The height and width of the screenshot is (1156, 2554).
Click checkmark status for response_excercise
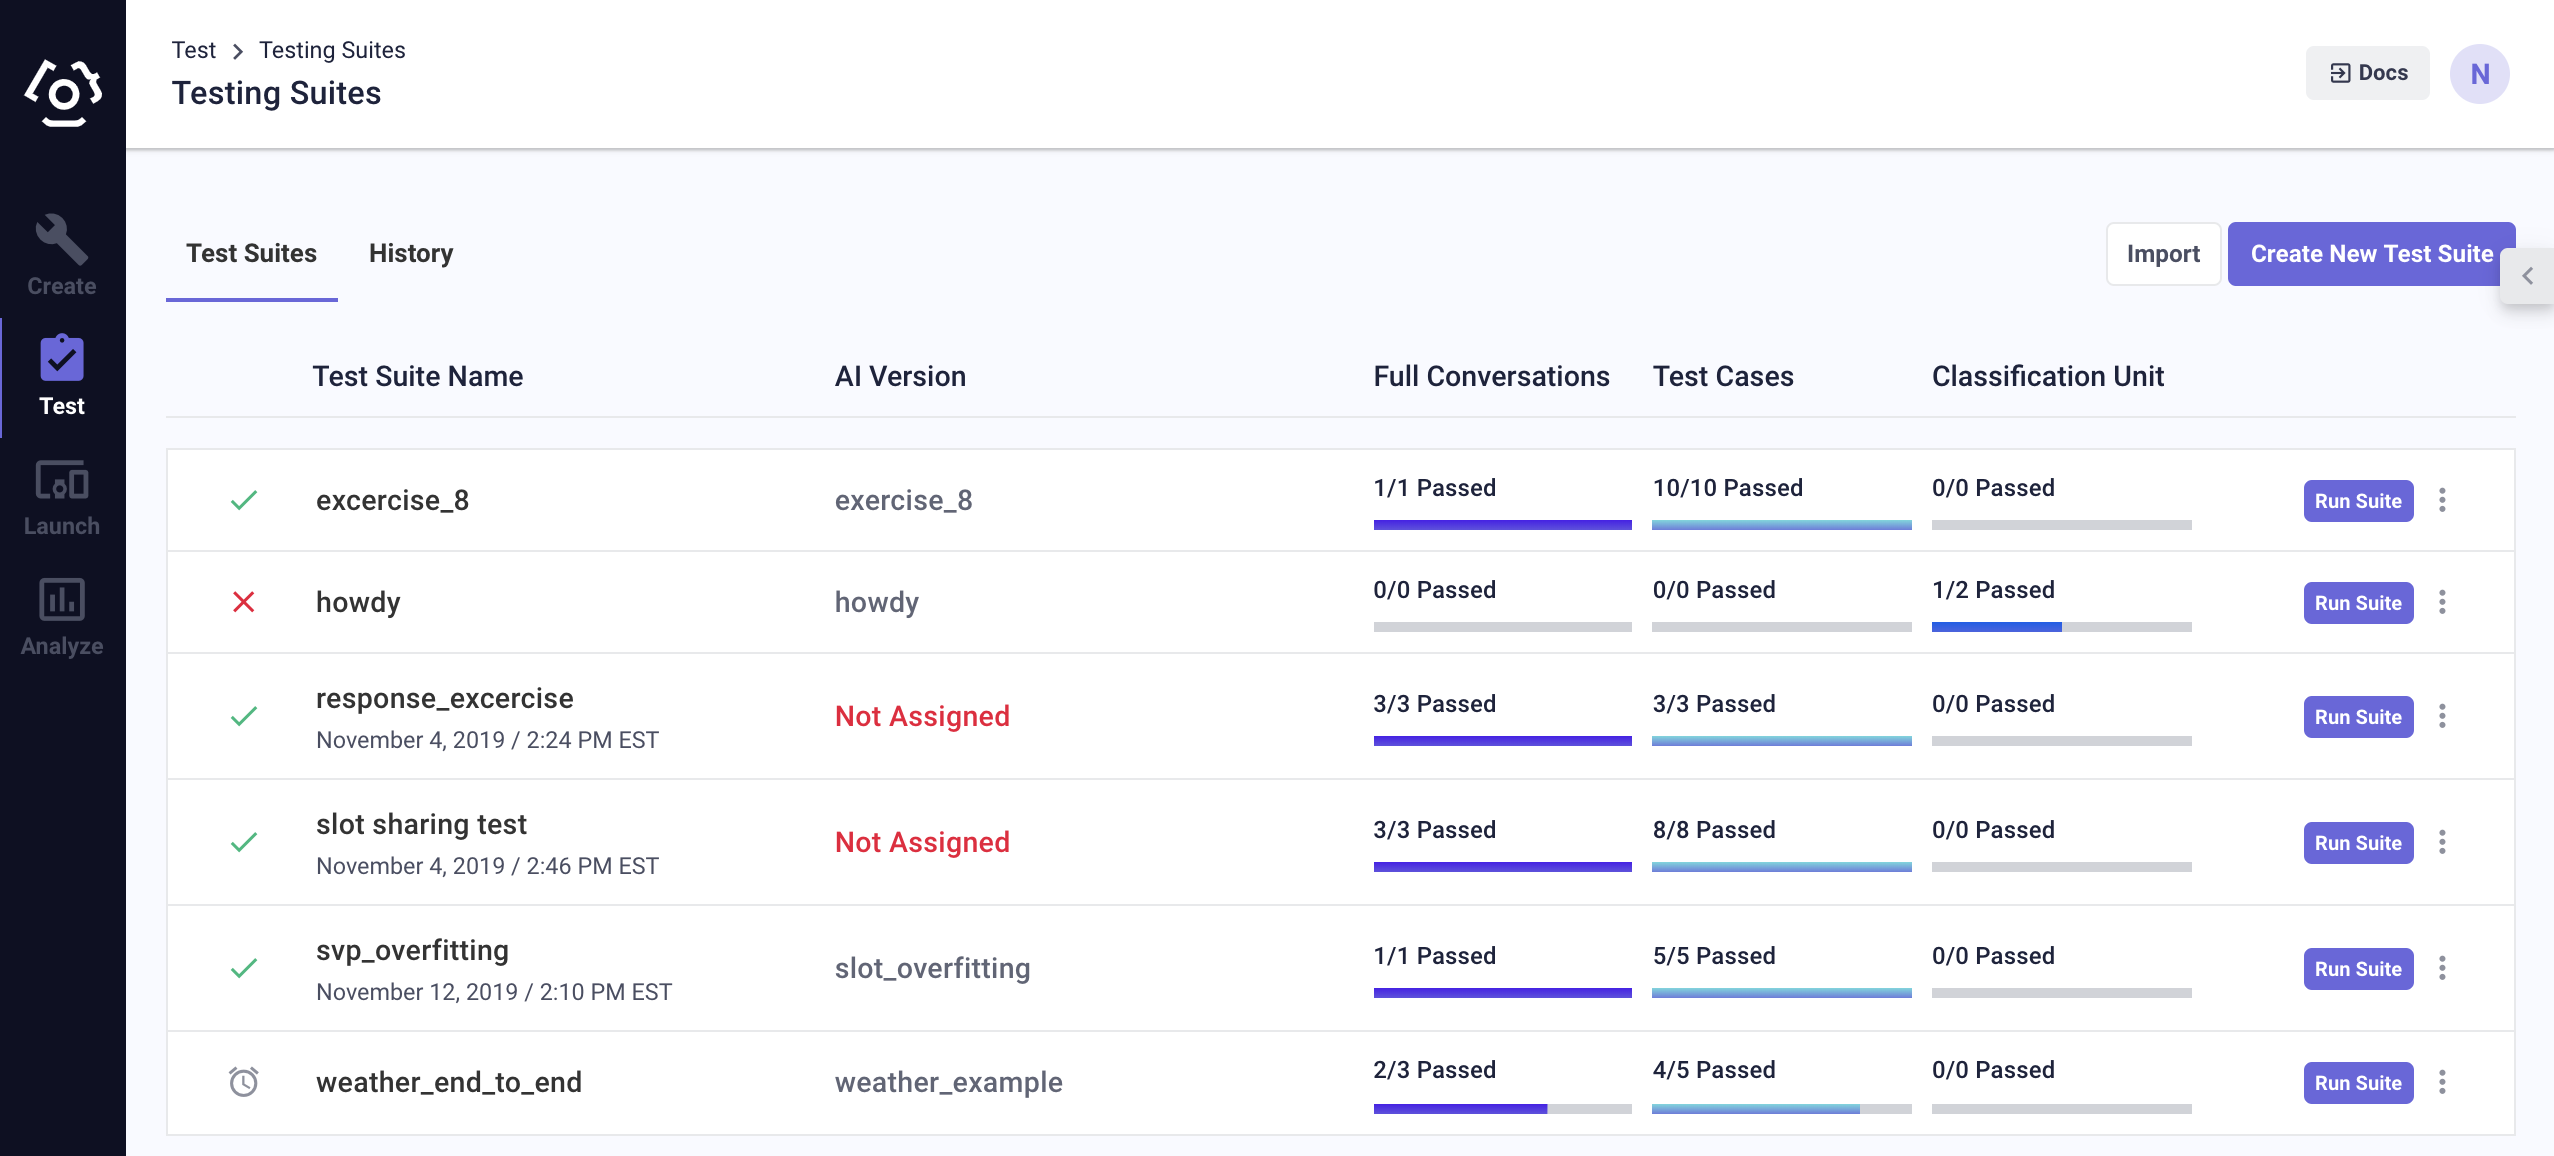(244, 716)
